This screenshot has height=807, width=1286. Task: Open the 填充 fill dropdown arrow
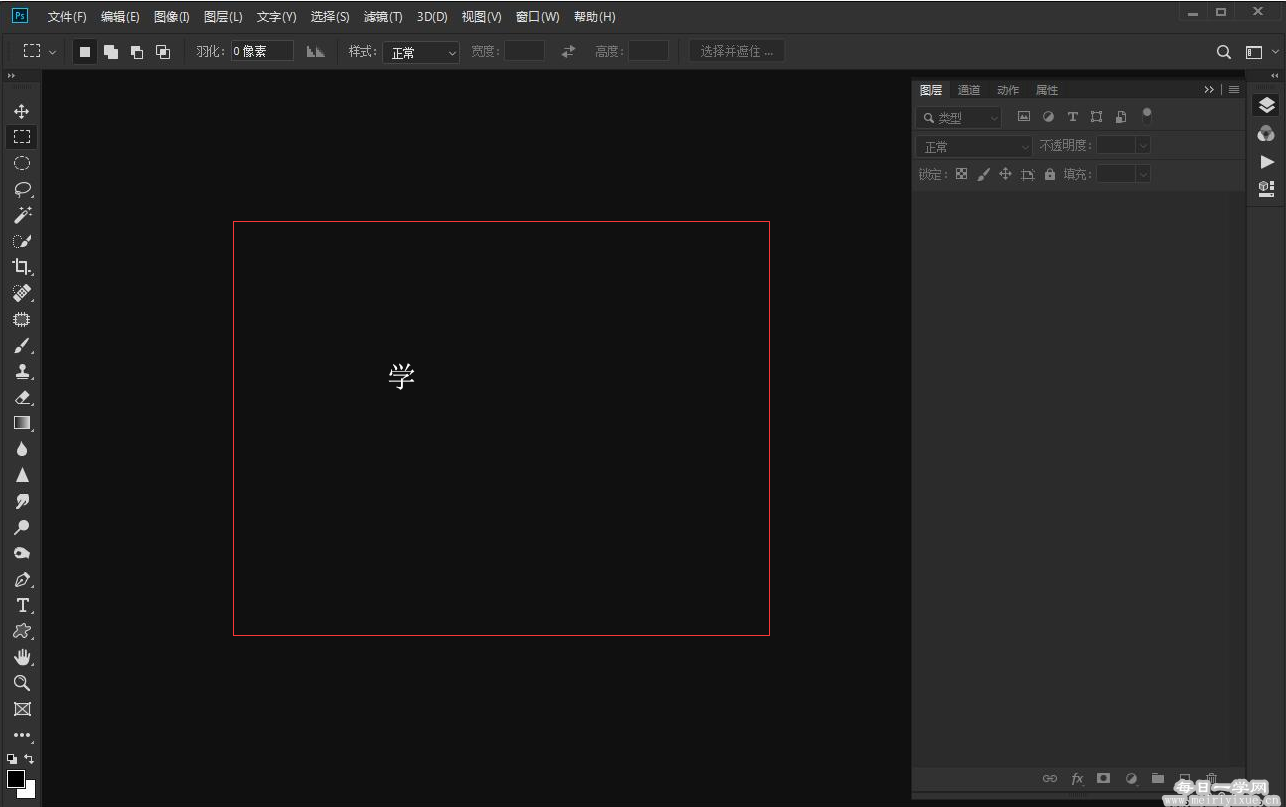[1143, 174]
